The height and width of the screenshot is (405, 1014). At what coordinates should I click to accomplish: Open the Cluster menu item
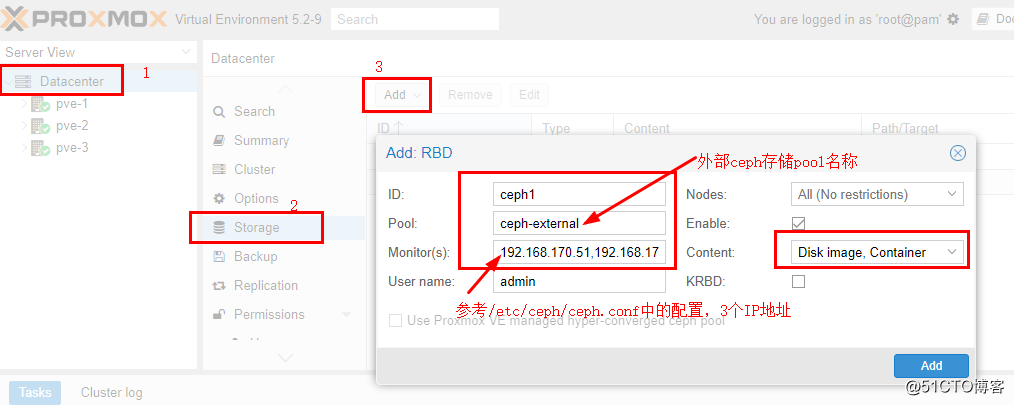284,170
